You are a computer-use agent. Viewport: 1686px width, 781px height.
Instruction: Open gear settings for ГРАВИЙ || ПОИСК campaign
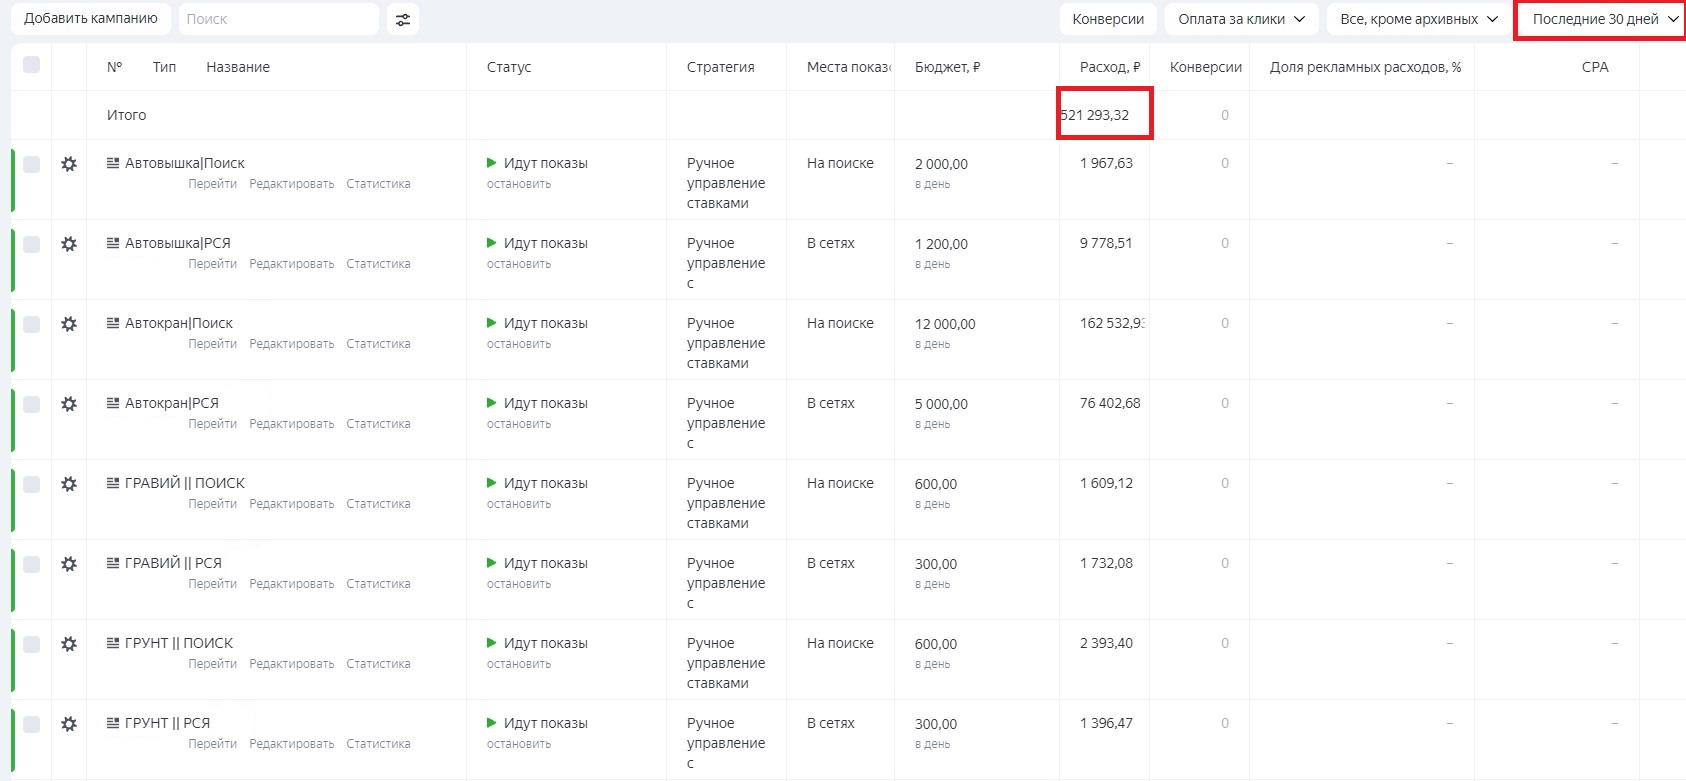(x=69, y=484)
